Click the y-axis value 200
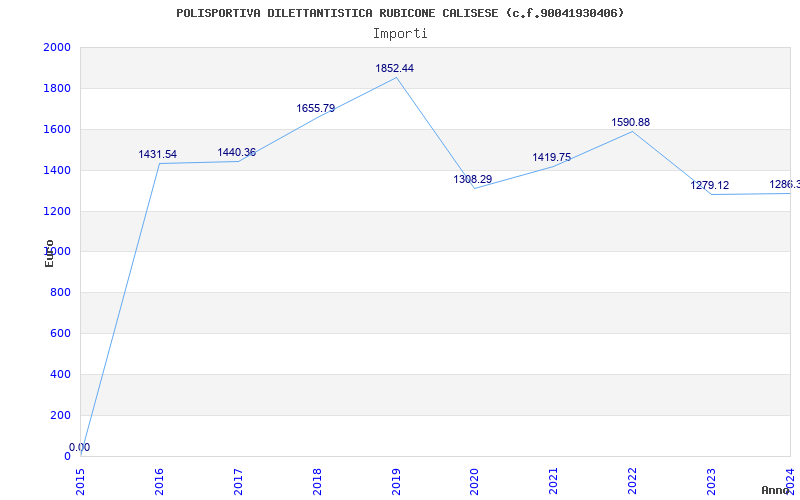This screenshot has height=500, width=800. [61, 415]
